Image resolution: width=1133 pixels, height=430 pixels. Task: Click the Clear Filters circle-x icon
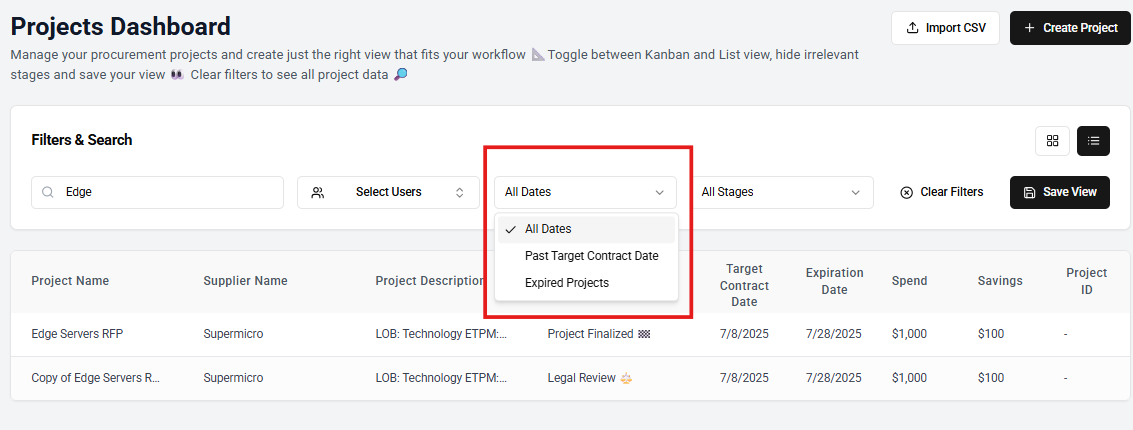907,192
